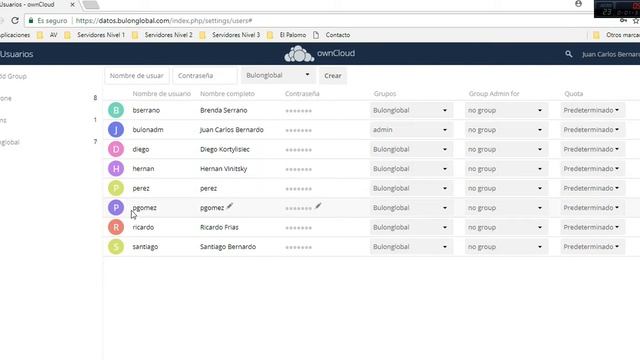The height and width of the screenshot is (360, 640).
Task: Open Otros marcadores bookmark folder
Action: (616, 35)
